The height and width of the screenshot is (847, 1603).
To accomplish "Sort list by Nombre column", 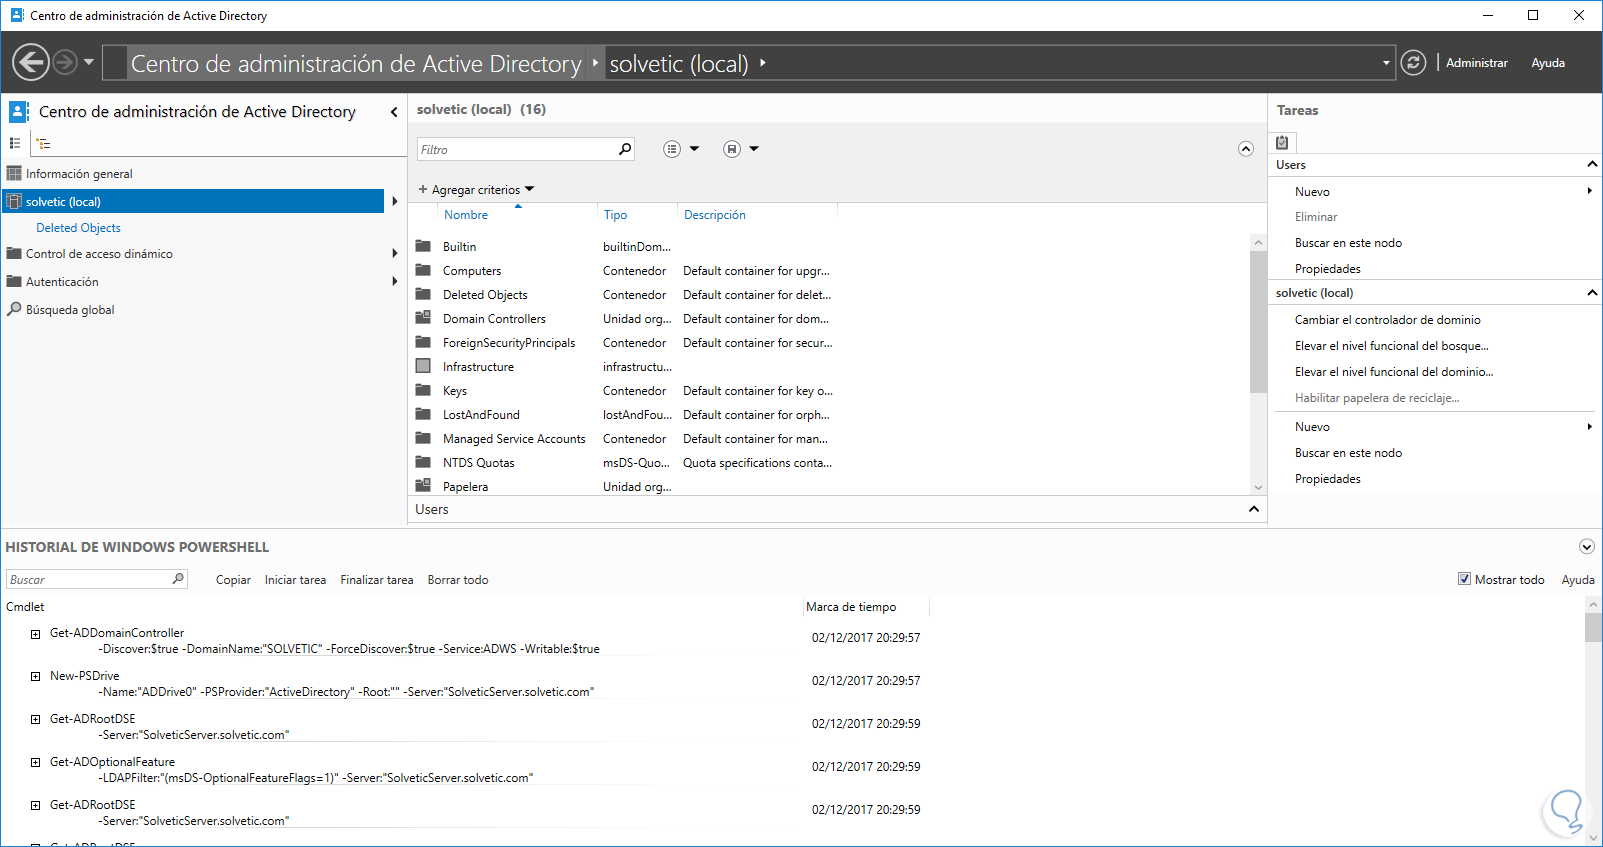I will pyautogui.click(x=466, y=215).
